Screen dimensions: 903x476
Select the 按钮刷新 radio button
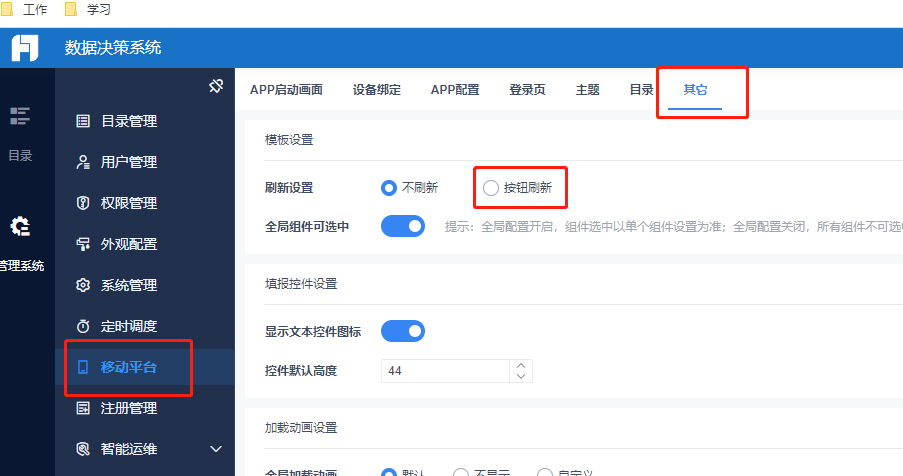[491, 188]
